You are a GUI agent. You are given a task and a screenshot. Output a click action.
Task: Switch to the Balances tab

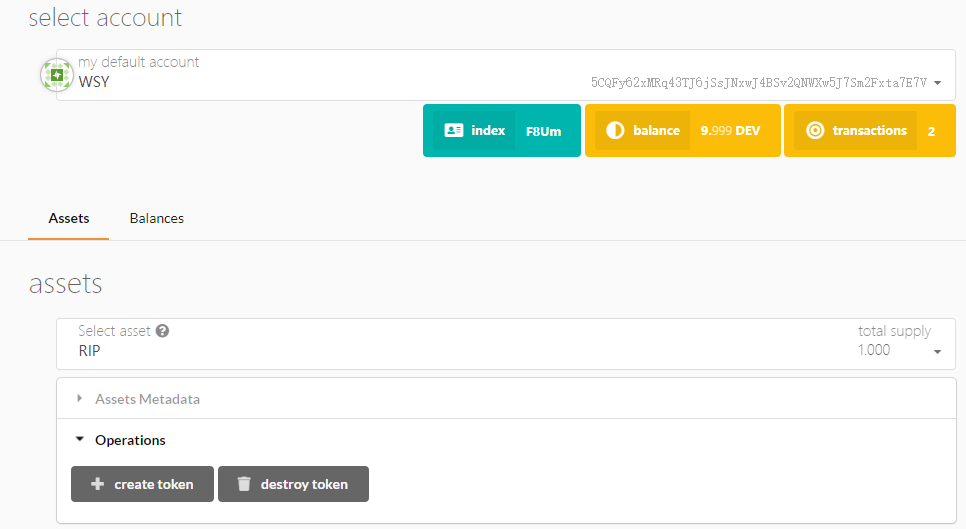coord(157,218)
